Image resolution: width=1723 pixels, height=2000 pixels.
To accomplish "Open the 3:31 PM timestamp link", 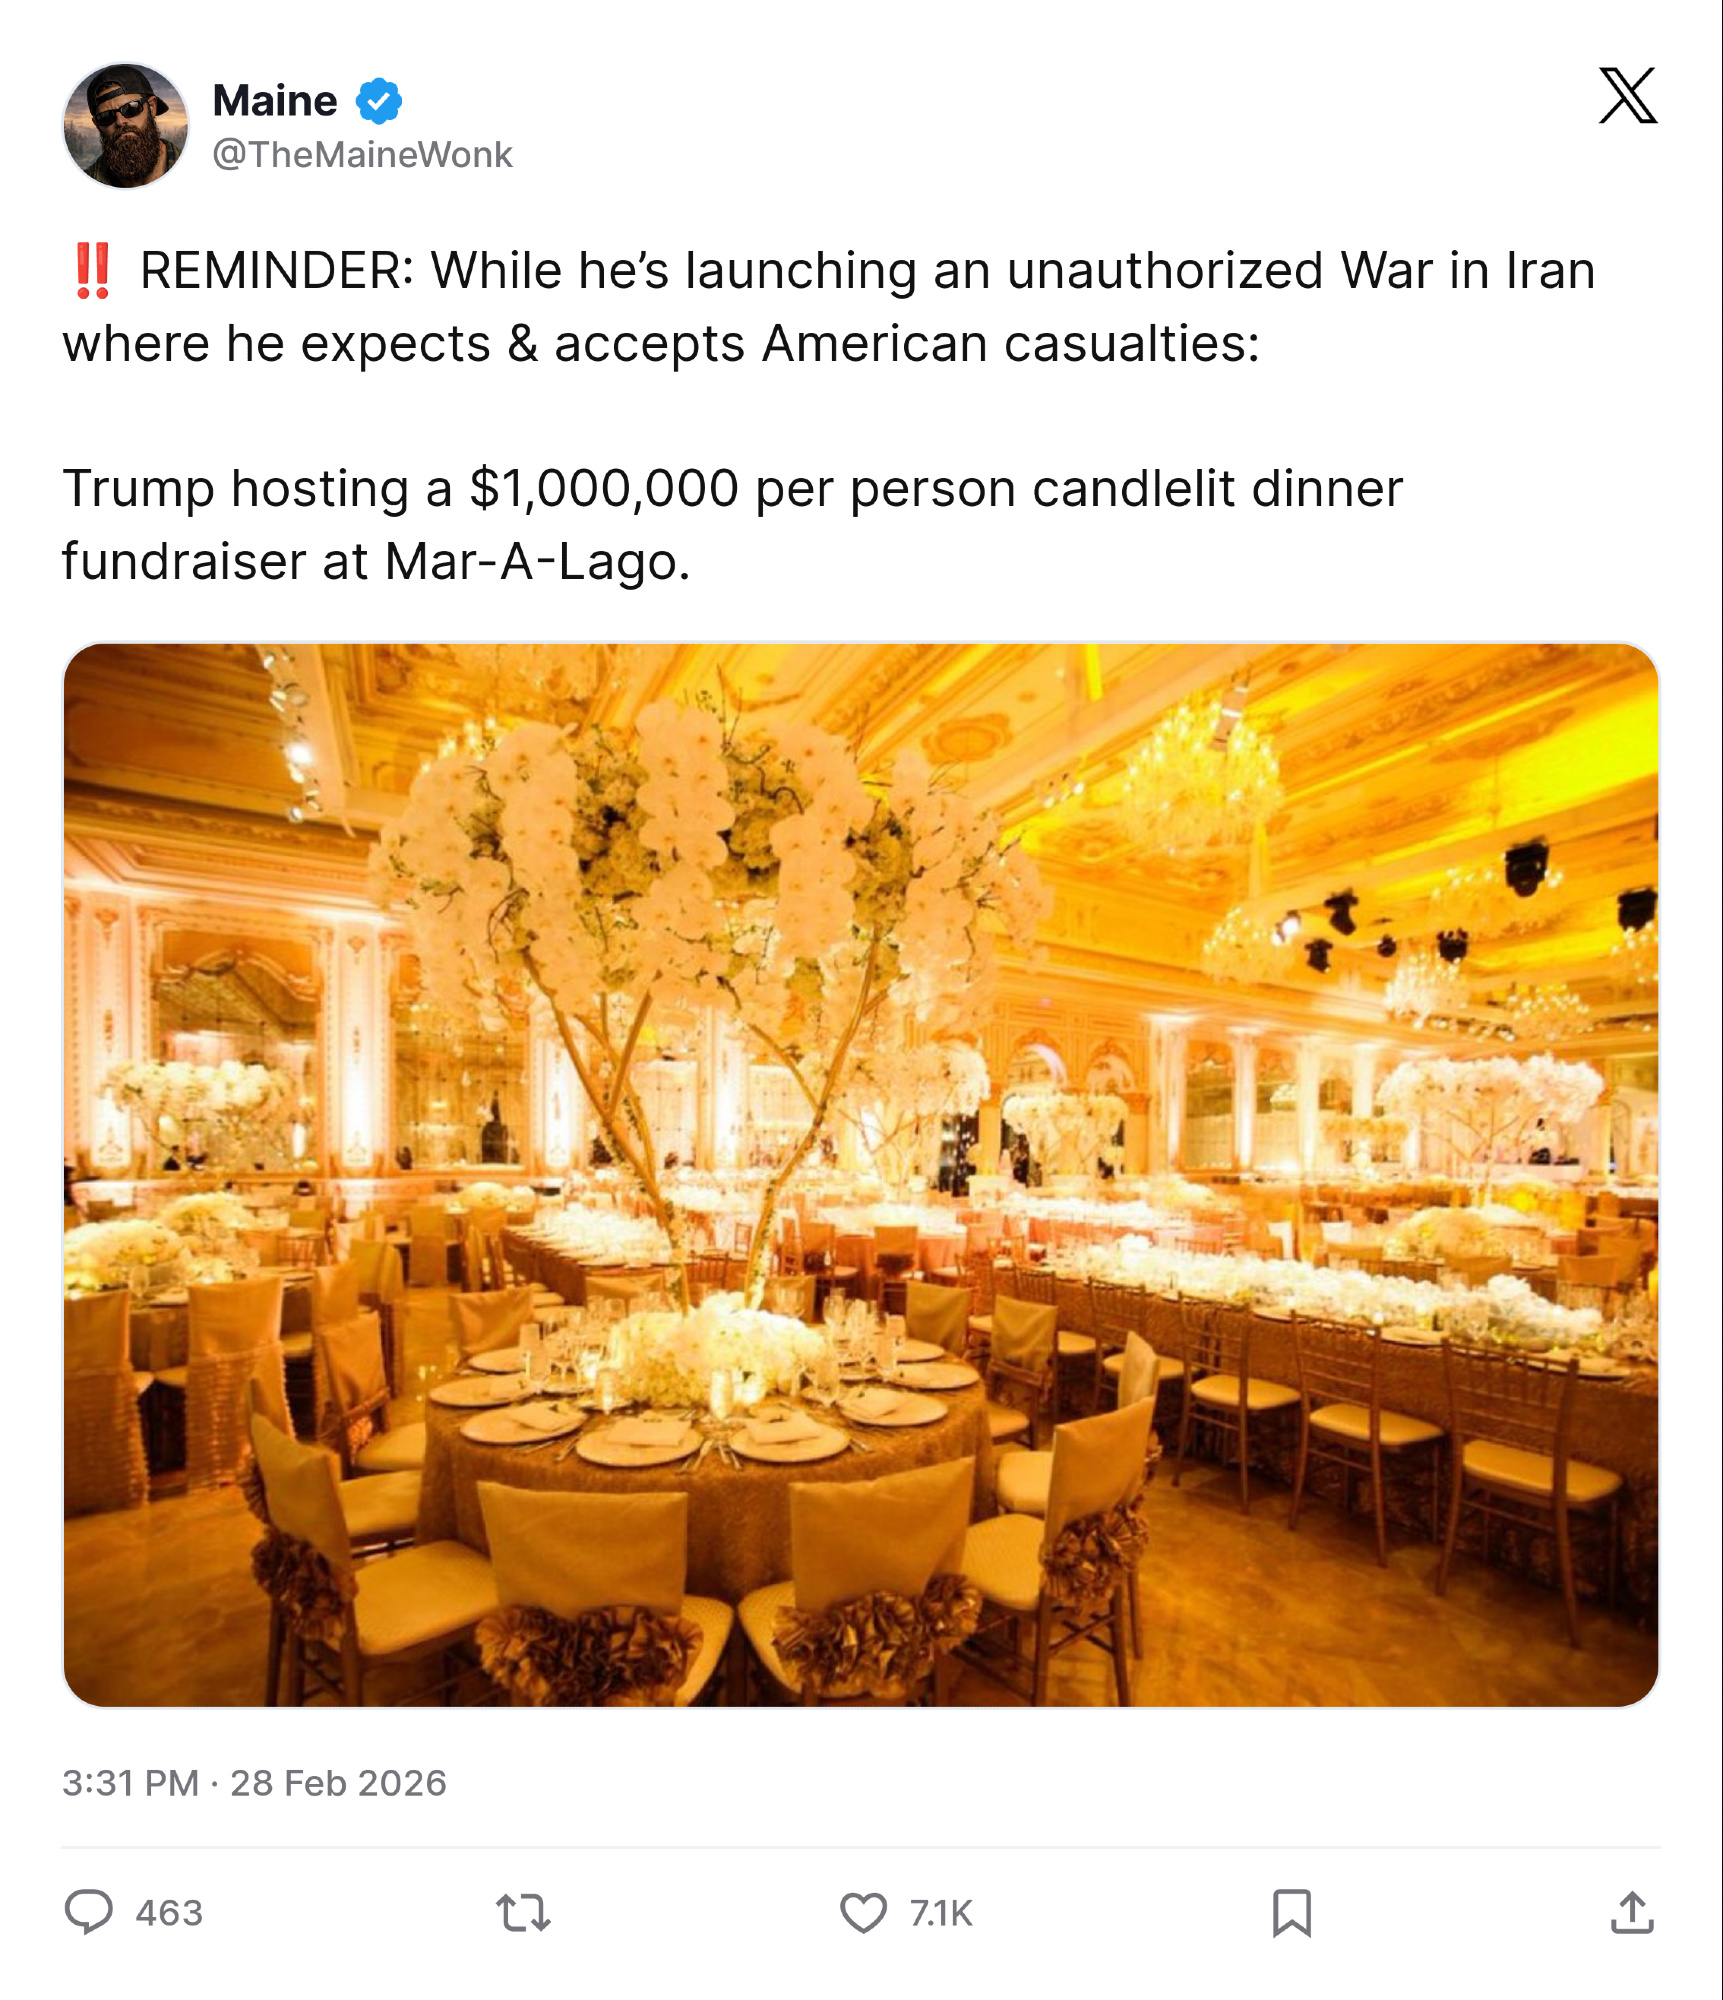I will [131, 1783].
